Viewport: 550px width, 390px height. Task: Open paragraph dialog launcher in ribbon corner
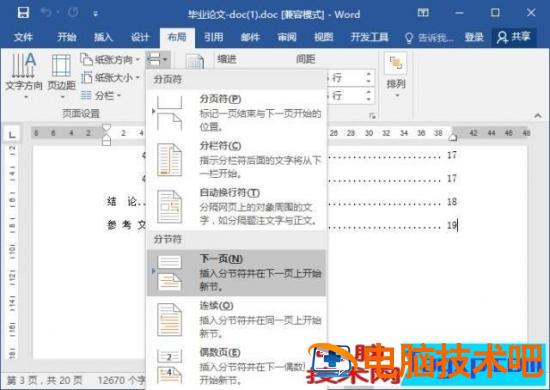pos(372,115)
